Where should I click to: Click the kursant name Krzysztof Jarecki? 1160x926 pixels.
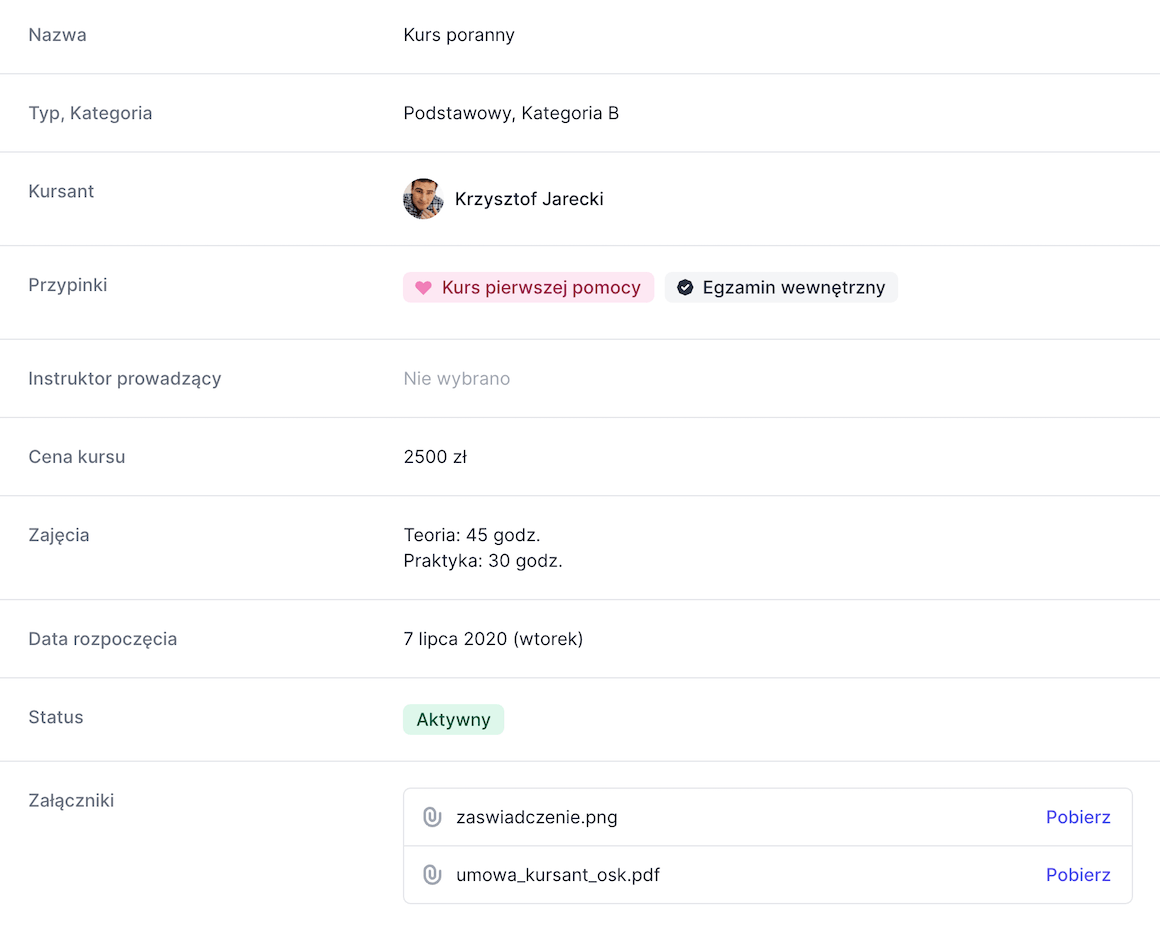click(529, 199)
